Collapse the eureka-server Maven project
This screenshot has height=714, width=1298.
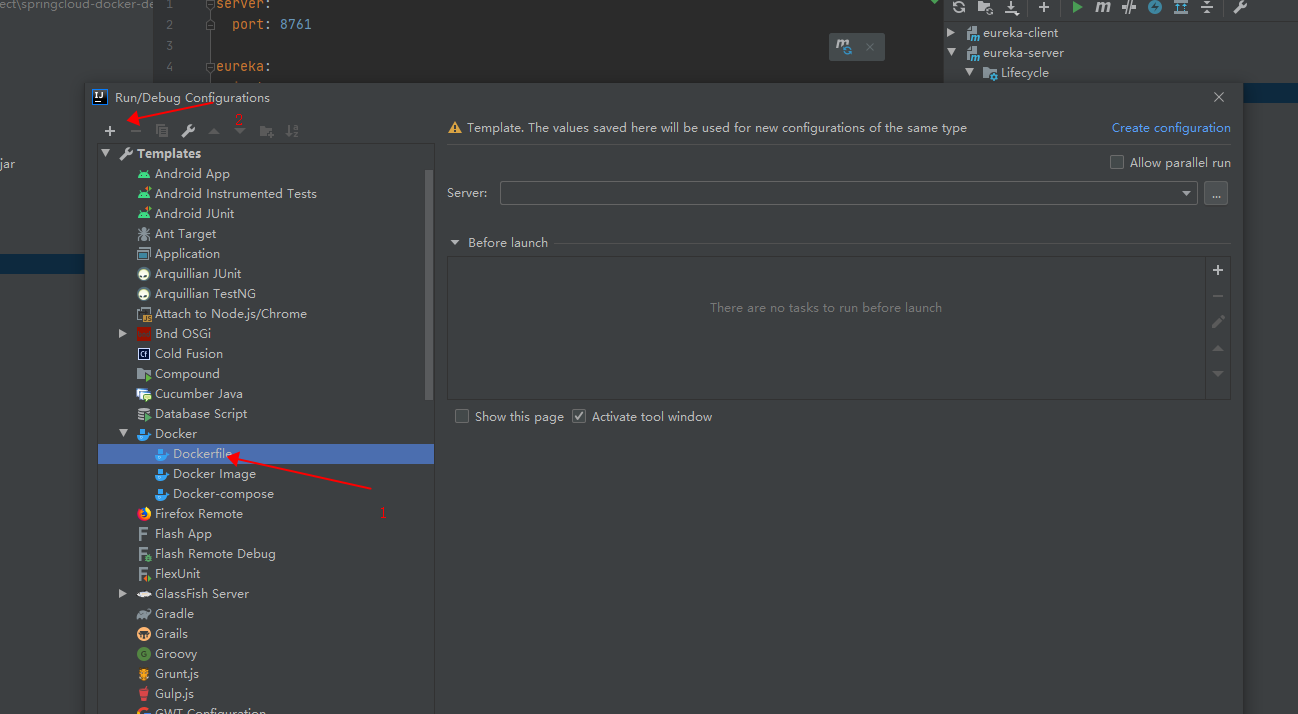(x=951, y=53)
